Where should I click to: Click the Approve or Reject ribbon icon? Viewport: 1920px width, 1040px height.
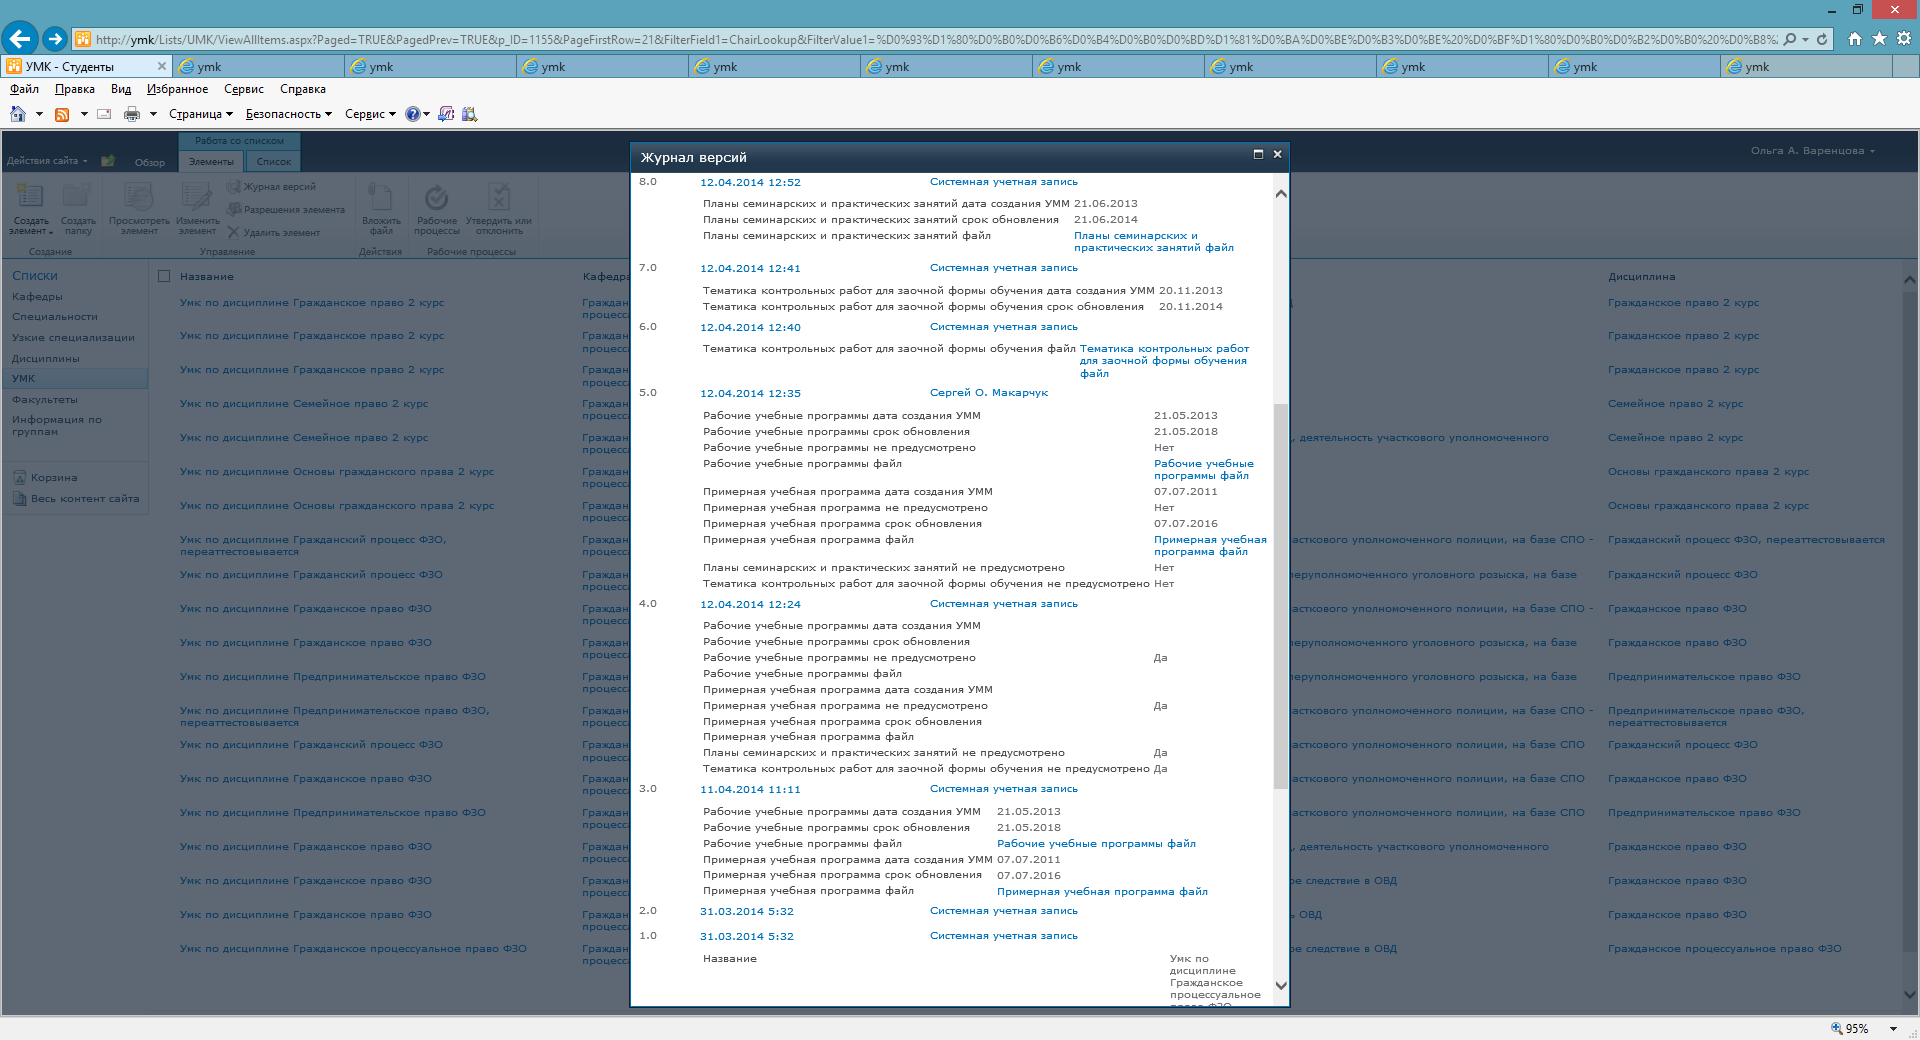[x=498, y=196]
